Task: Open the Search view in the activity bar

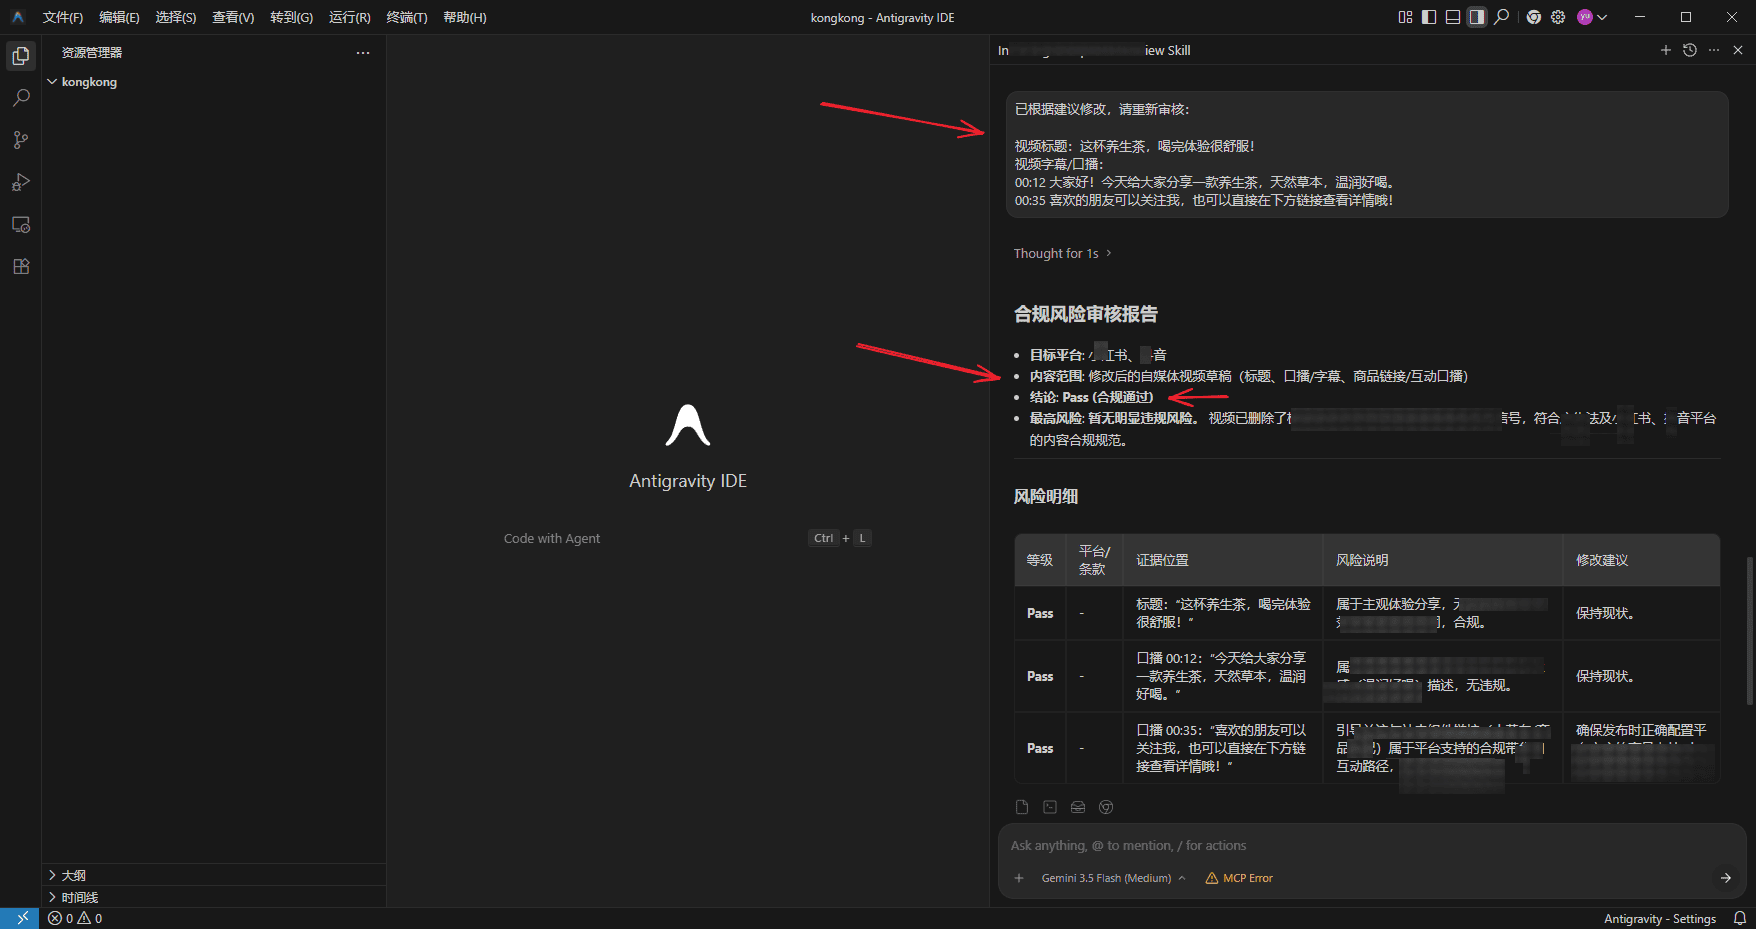Action: click(x=21, y=98)
